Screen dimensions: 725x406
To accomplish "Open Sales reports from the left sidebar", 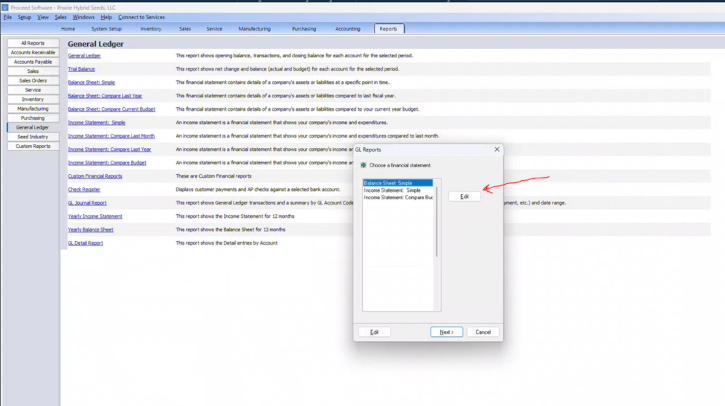I will [x=33, y=71].
